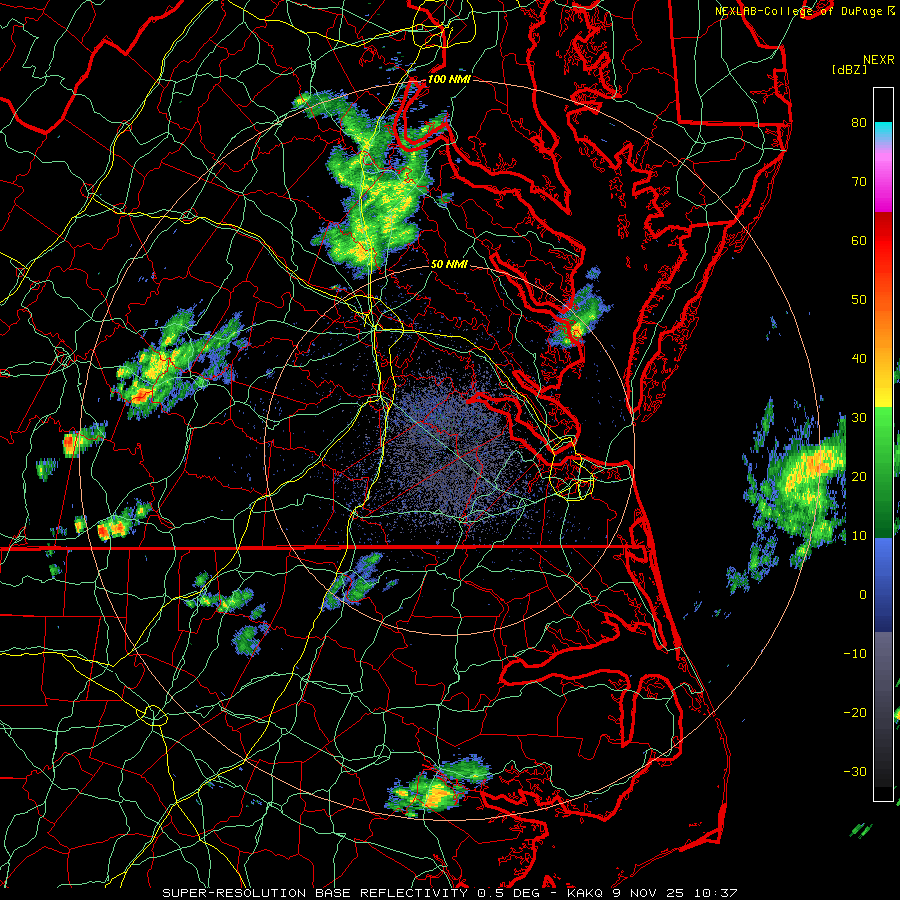
Task: Click the -30 dBZ legend label
Action: click(x=855, y=771)
